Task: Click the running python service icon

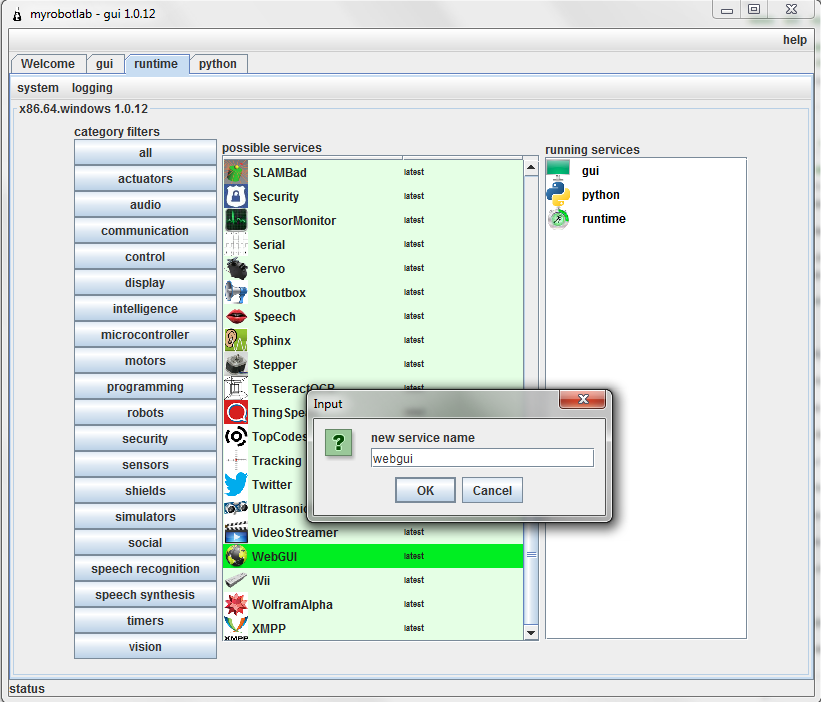Action: 558,195
